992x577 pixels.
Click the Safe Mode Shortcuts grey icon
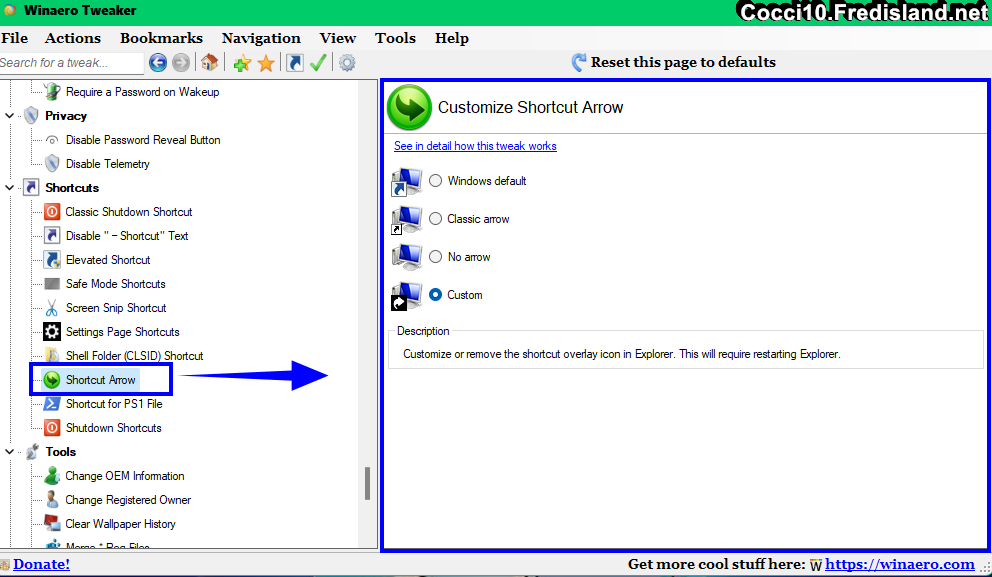click(x=52, y=284)
